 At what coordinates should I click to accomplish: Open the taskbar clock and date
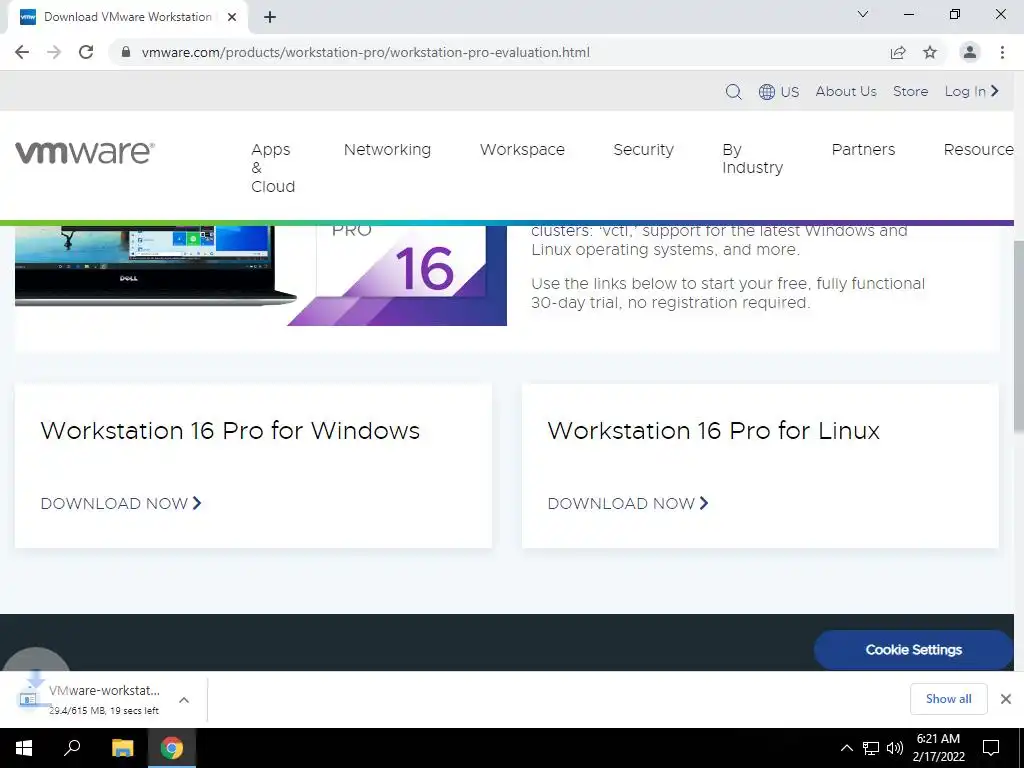pyautogui.click(x=938, y=748)
